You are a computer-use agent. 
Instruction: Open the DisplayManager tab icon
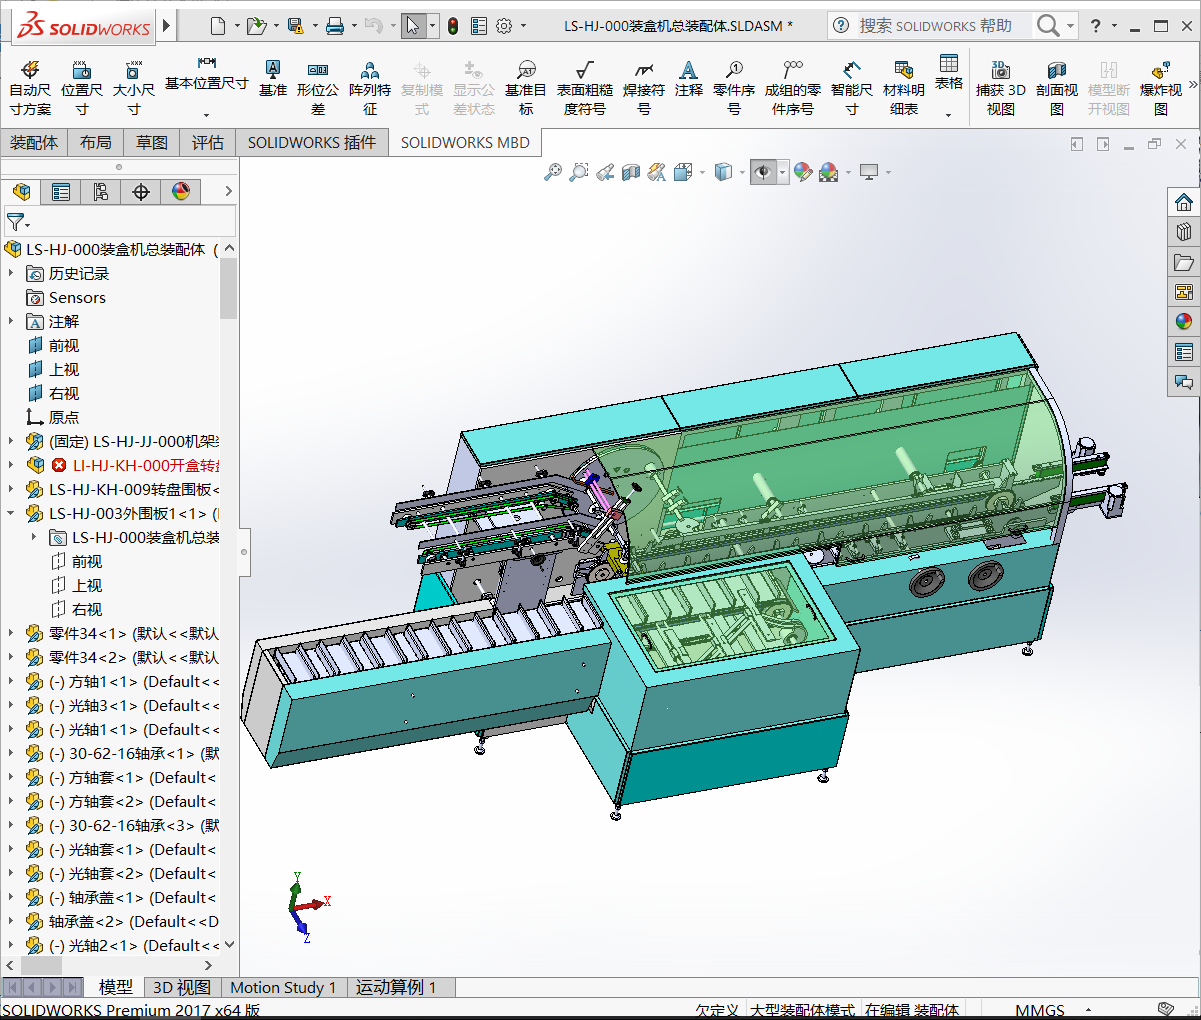181,191
